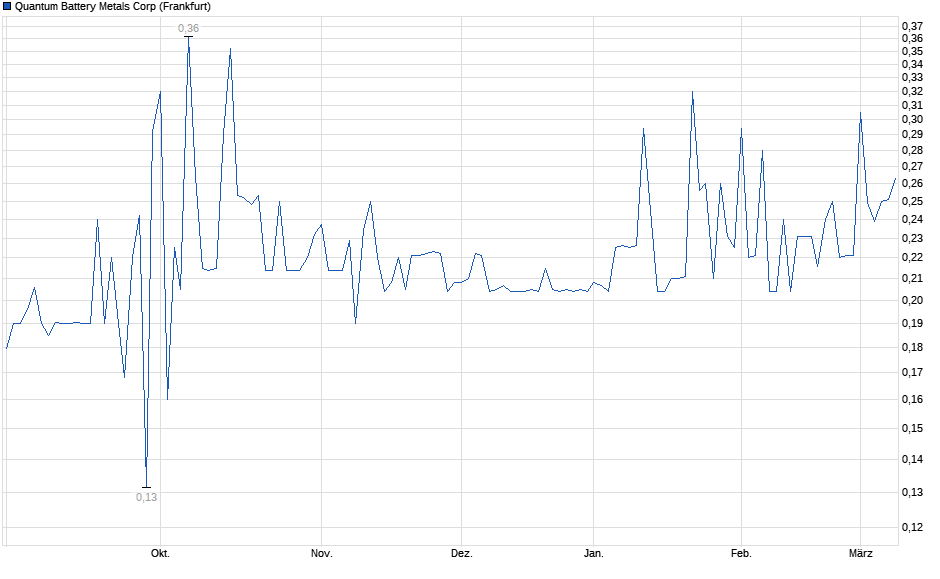Click the Feb. month label

(x=740, y=554)
